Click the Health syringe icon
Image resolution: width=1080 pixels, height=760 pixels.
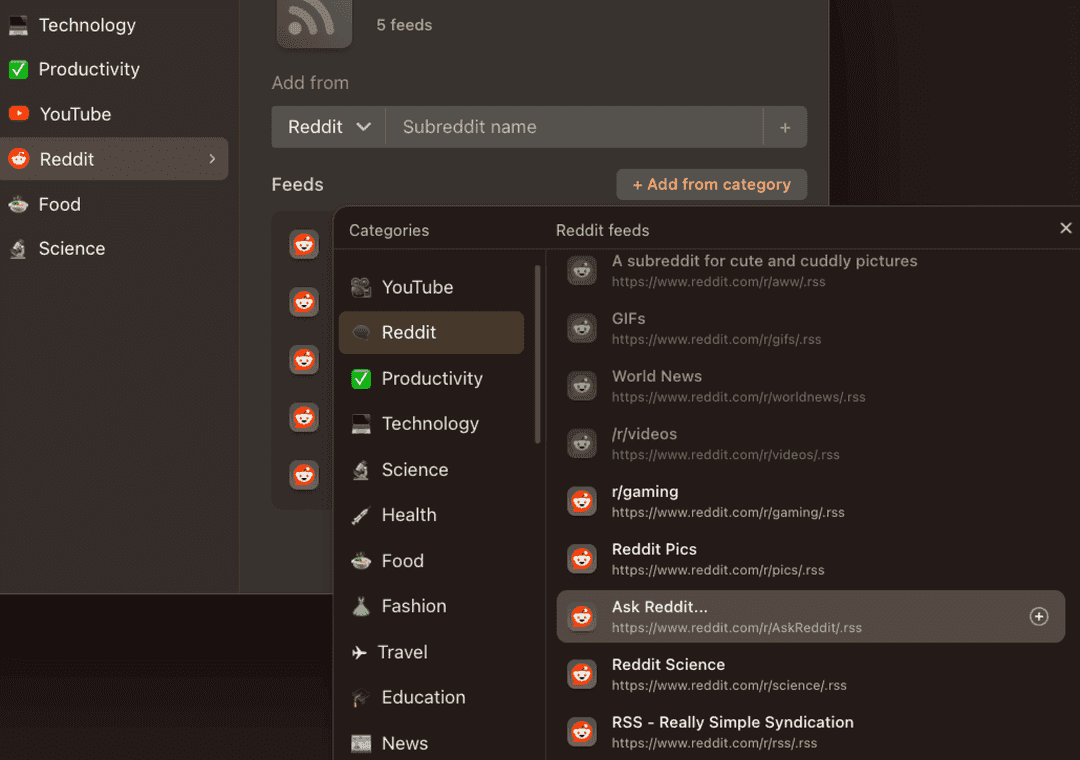[x=360, y=515]
